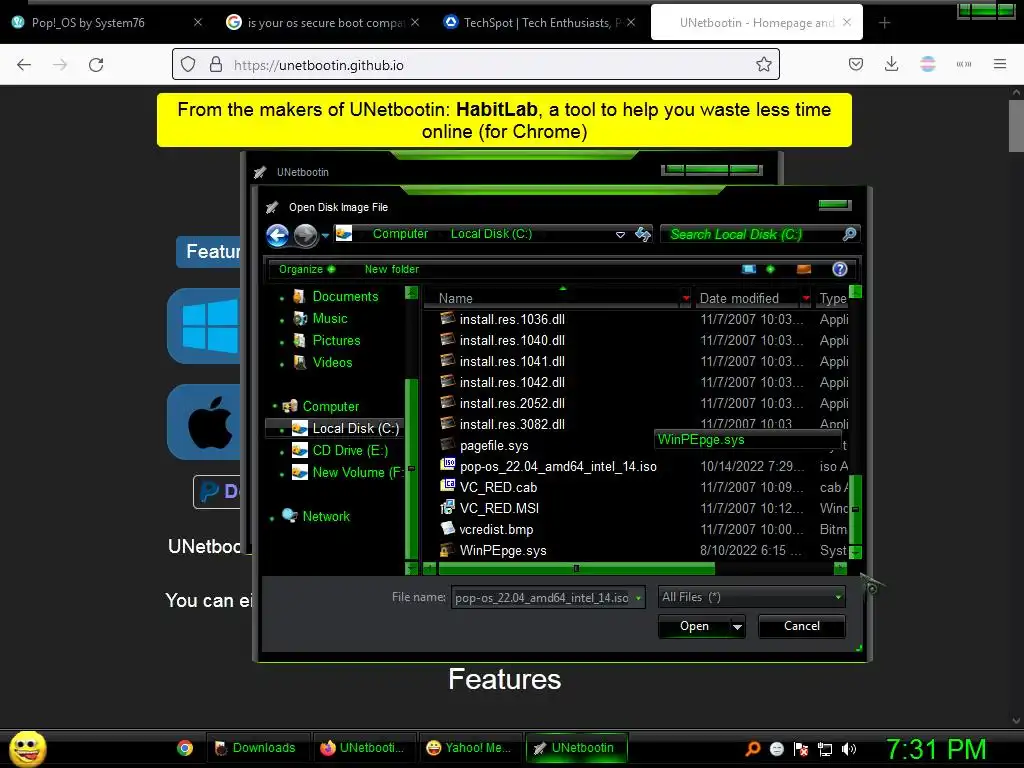Click the horizontal scrollbar in file list
This screenshot has height=768, width=1024.
pyautogui.click(x=577, y=569)
